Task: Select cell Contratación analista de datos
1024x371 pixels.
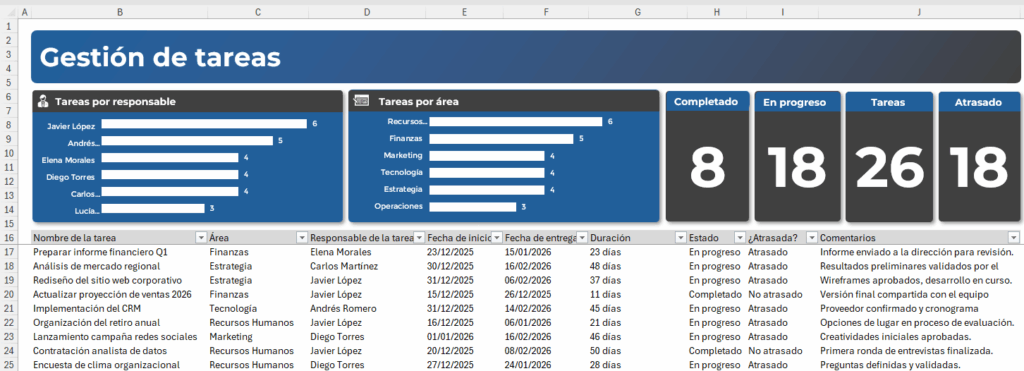Action: tap(119, 351)
